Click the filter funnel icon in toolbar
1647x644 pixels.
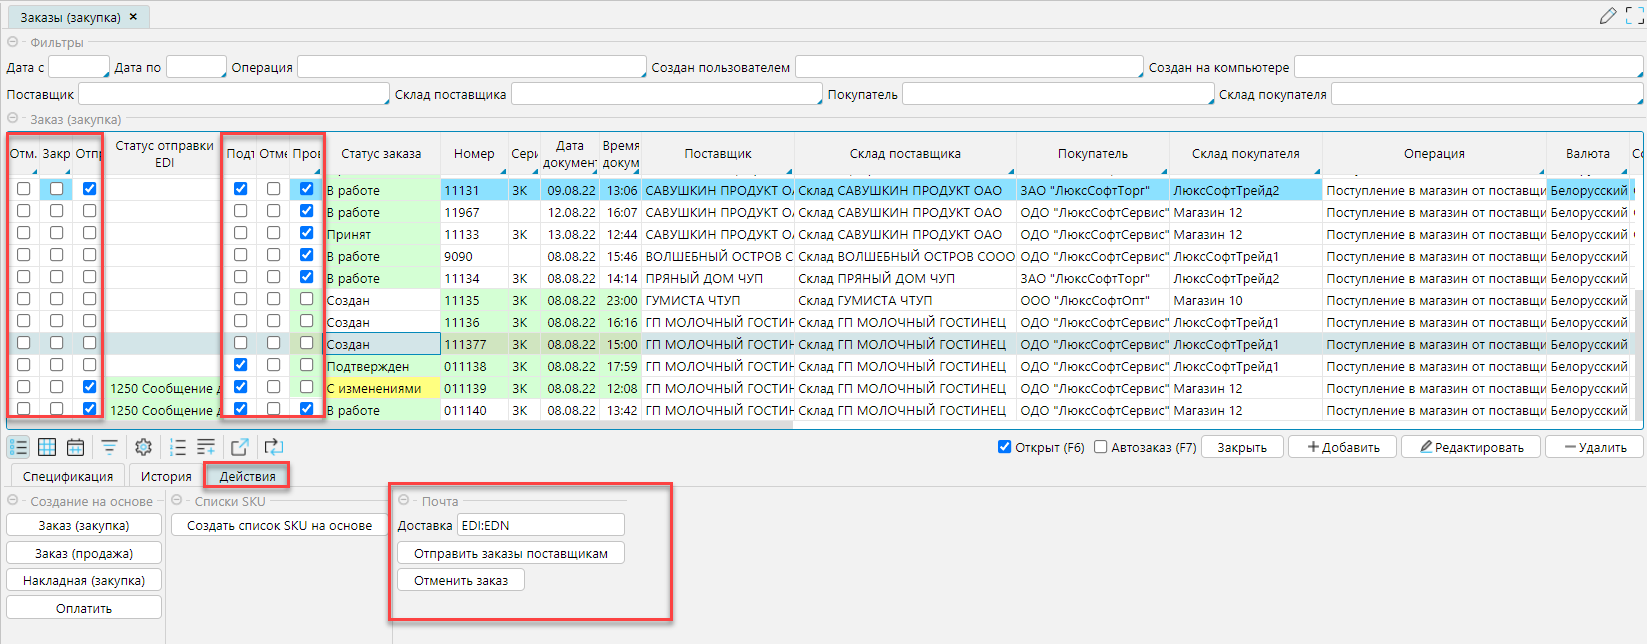[x=109, y=447]
